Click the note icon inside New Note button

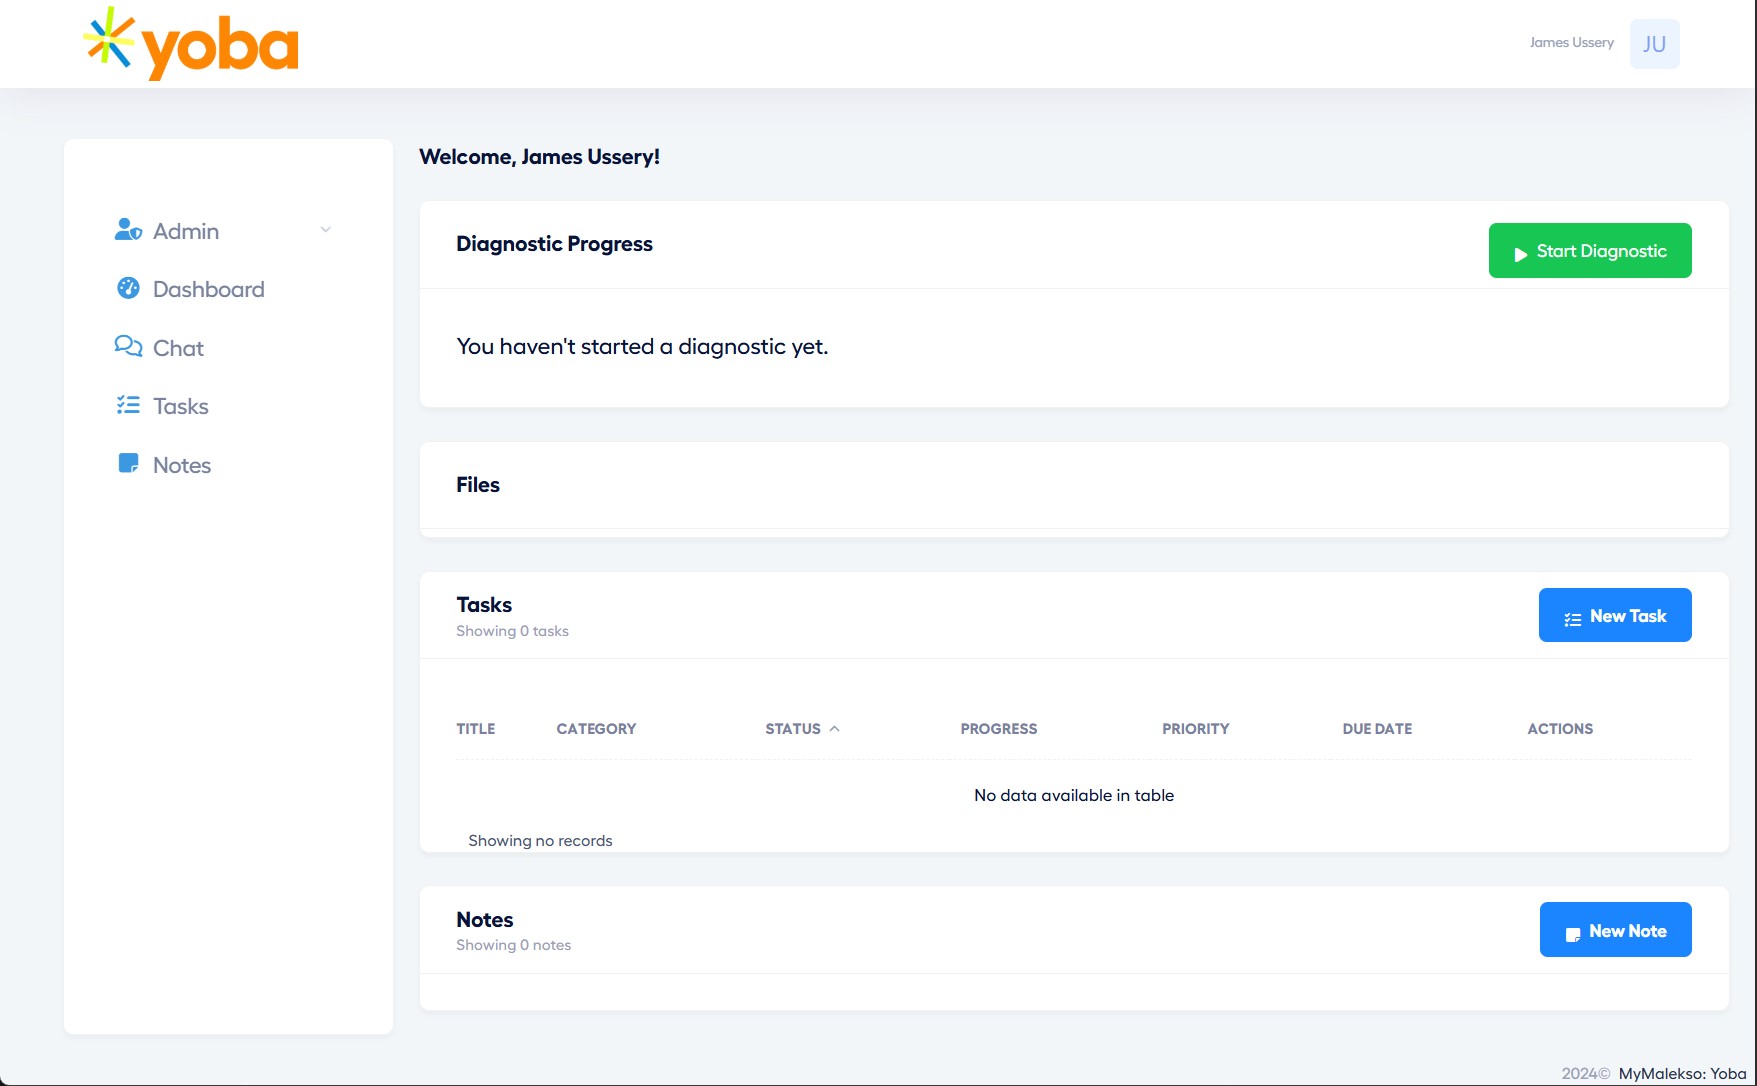(x=1573, y=930)
